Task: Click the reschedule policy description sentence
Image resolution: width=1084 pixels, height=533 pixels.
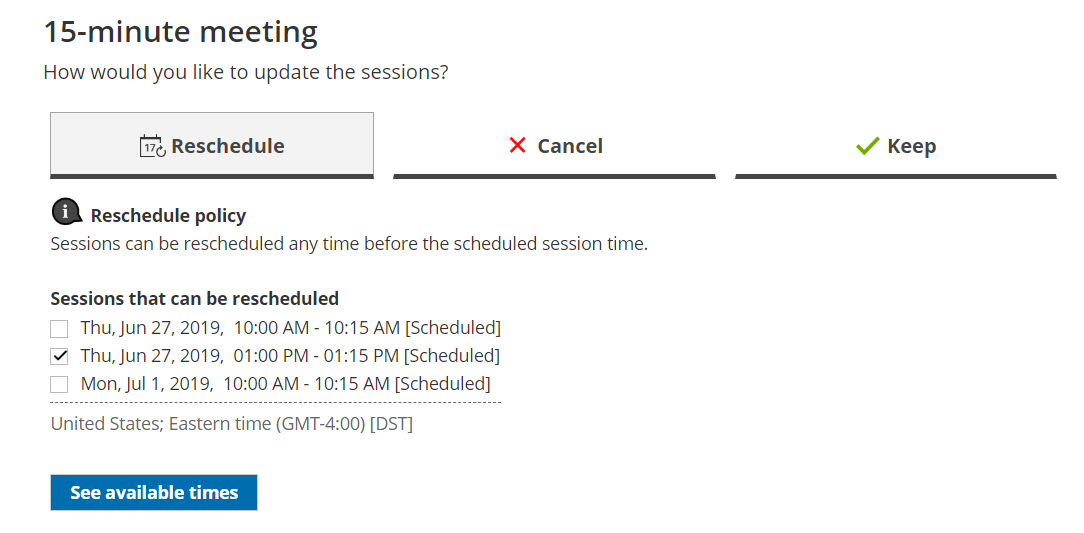Action: 349,243
